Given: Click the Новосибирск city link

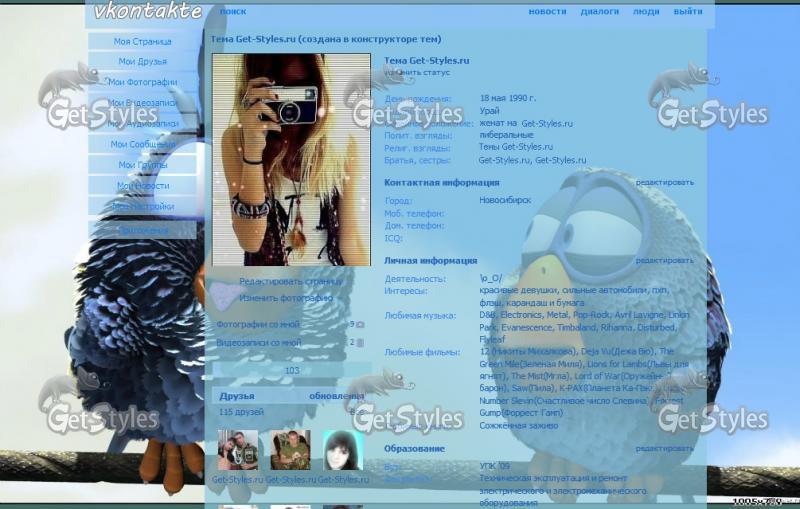Looking at the screenshot, I should [x=505, y=200].
